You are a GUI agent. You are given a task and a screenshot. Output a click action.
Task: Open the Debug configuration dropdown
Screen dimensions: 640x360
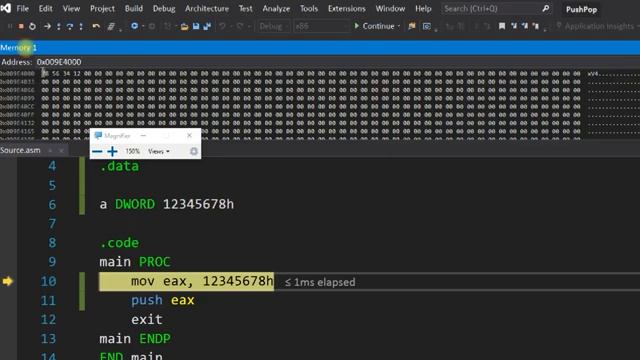273,26
